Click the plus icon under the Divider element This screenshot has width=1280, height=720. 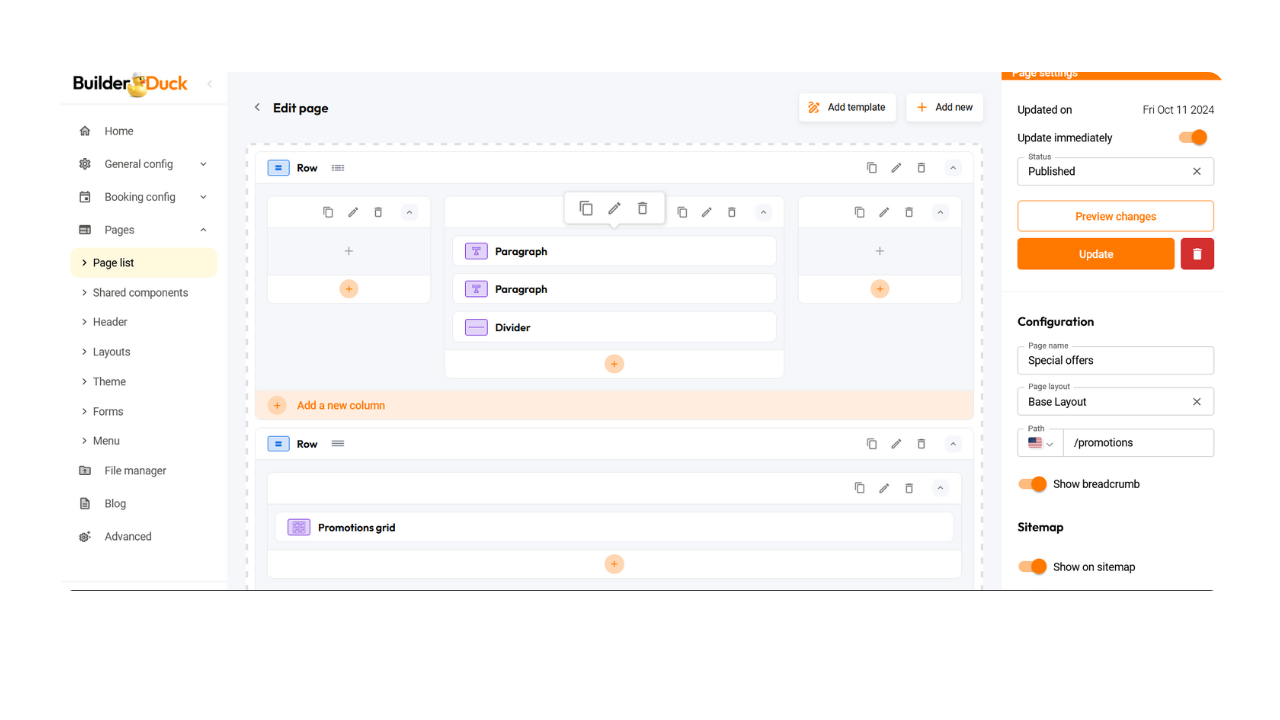coord(614,364)
